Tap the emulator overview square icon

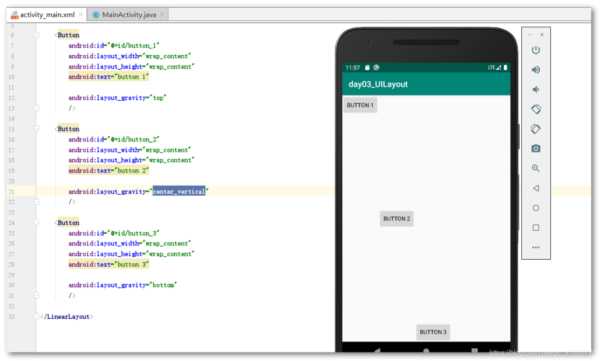click(x=536, y=228)
